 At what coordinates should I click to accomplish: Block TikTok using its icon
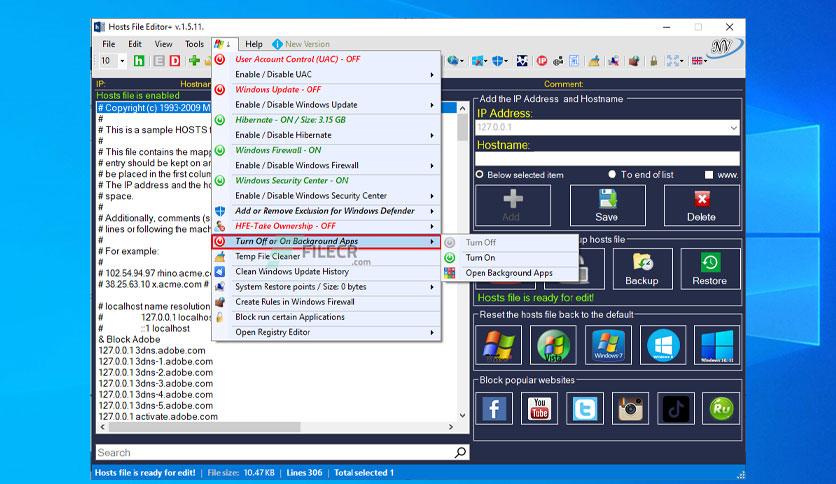click(x=676, y=408)
